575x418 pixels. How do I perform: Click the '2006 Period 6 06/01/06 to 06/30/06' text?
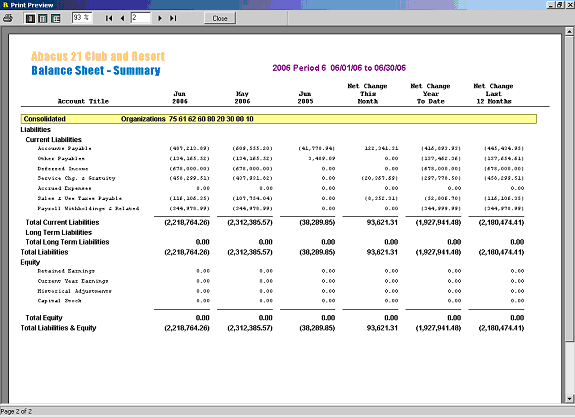pos(339,68)
